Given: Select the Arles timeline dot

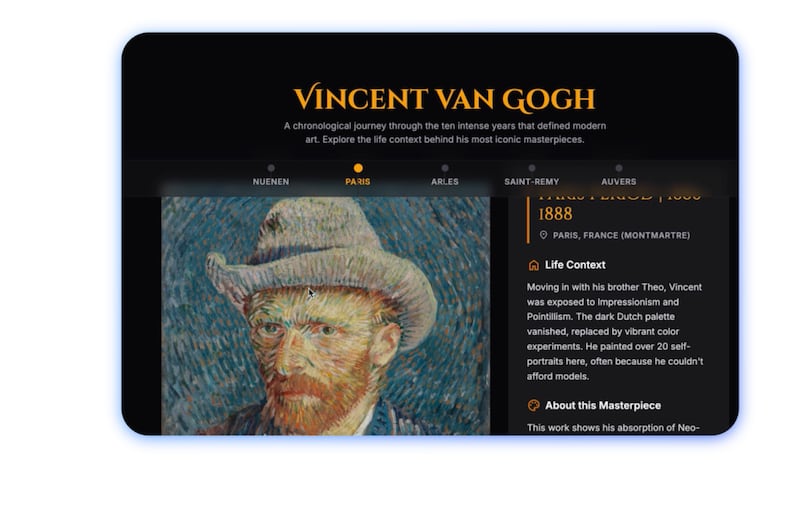Looking at the screenshot, I should (445, 168).
